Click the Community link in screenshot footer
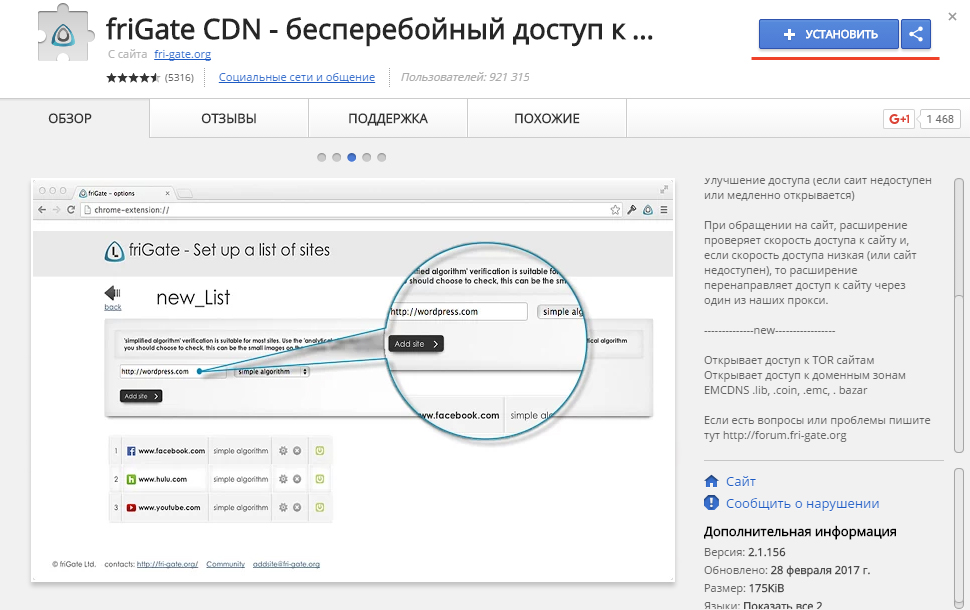This screenshot has width=970, height=610. (226, 564)
